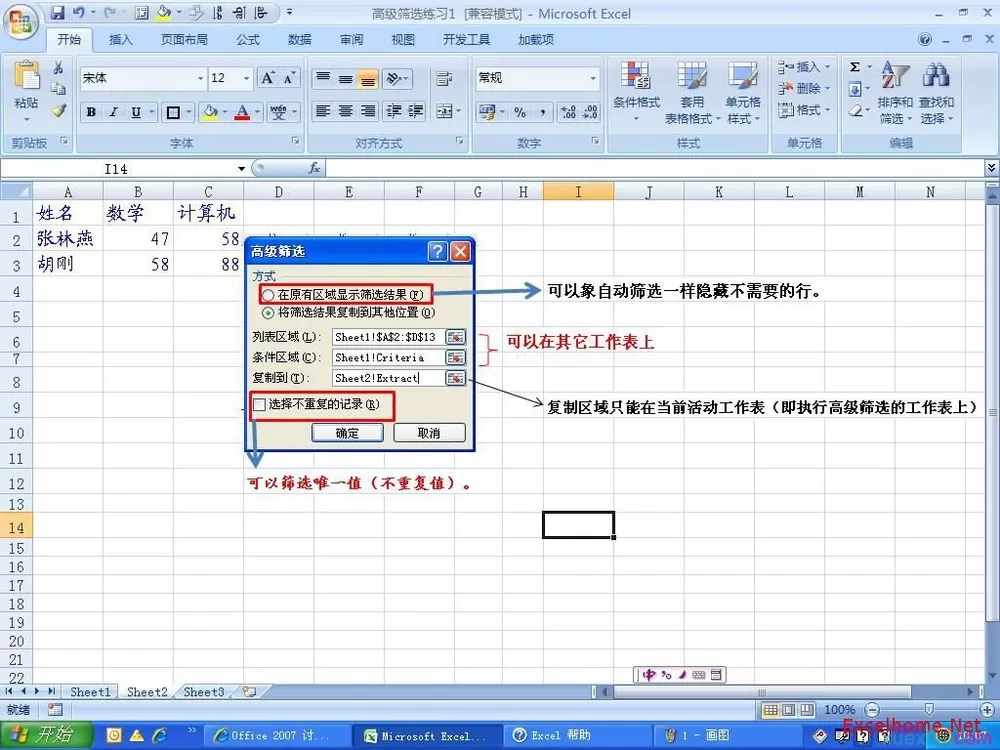Open font color dropdown arrow
The height and width of the screenshot is (750, 1000).
257,112
